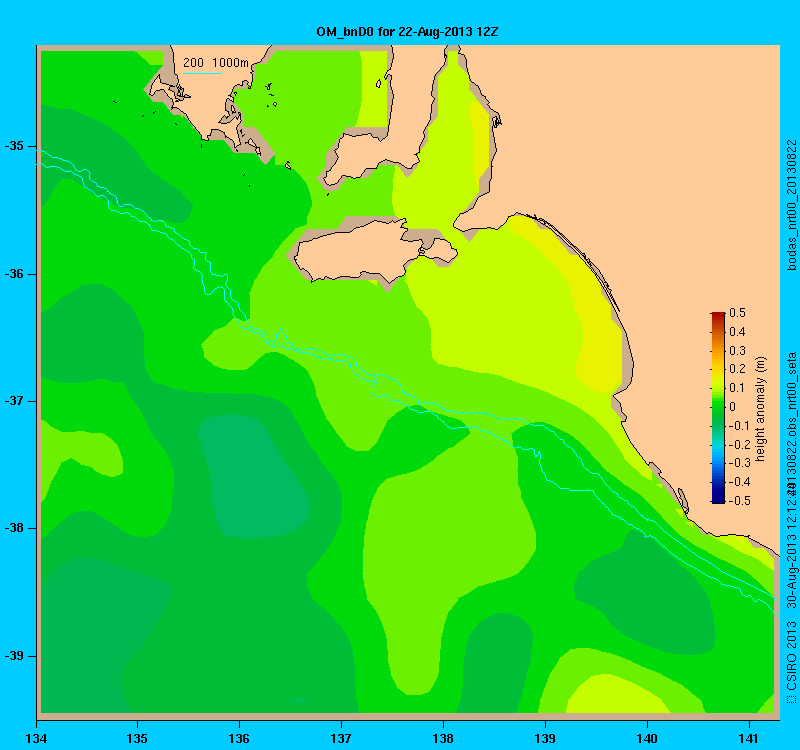Click the color bar label -0.3
This screenshot has height=750, width=800.
(738, 463)
